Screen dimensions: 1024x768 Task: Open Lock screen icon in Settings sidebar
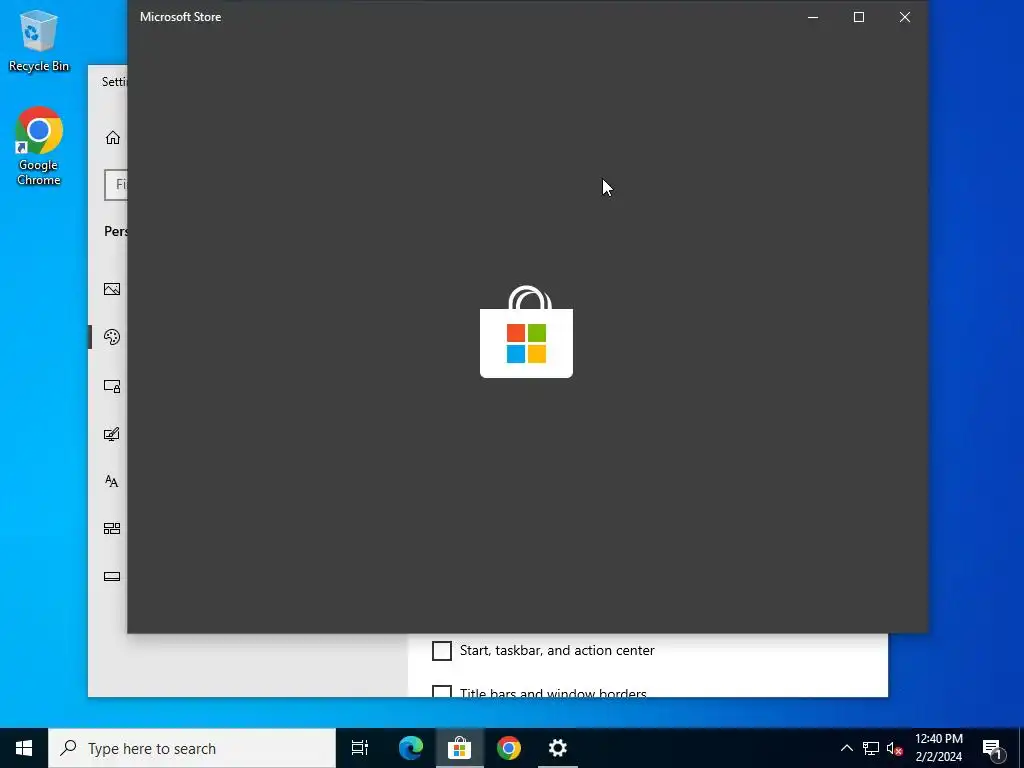click(112, 386)
